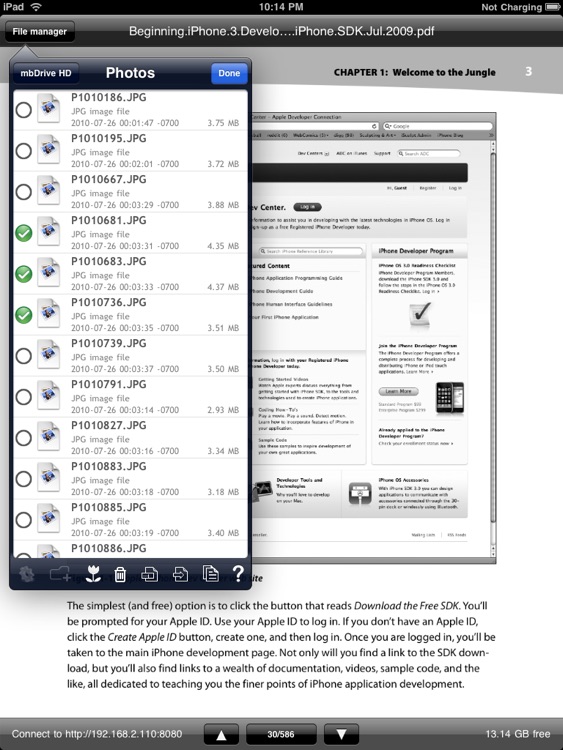
Task: Tap file icon of P1010791.JPG
Action: point(48,396)
